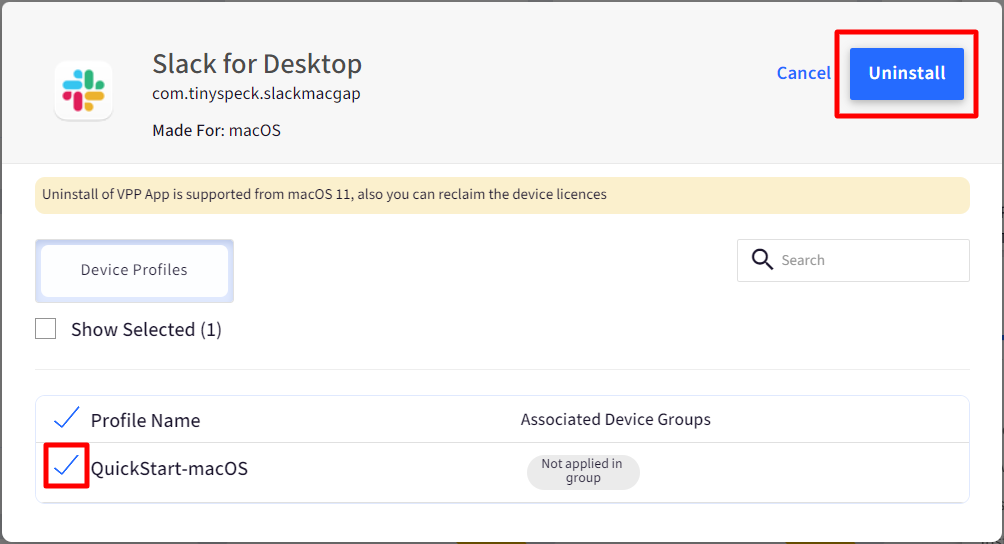
Task: Switch to the Device Profiles tab
Action: [134, 270]
